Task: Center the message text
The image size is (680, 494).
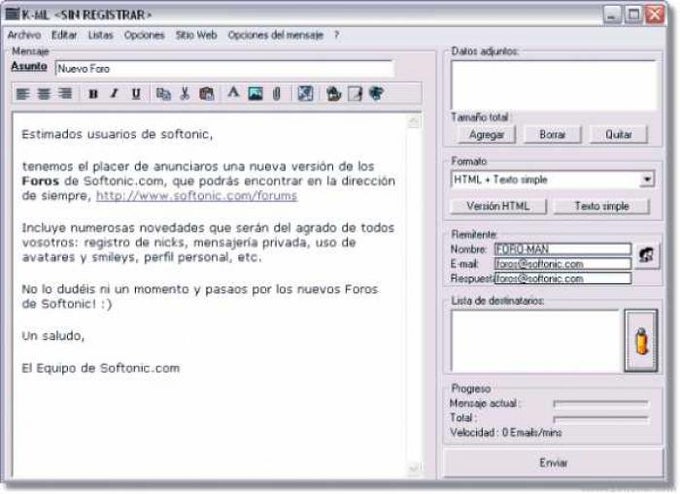Action: [44, 94]
